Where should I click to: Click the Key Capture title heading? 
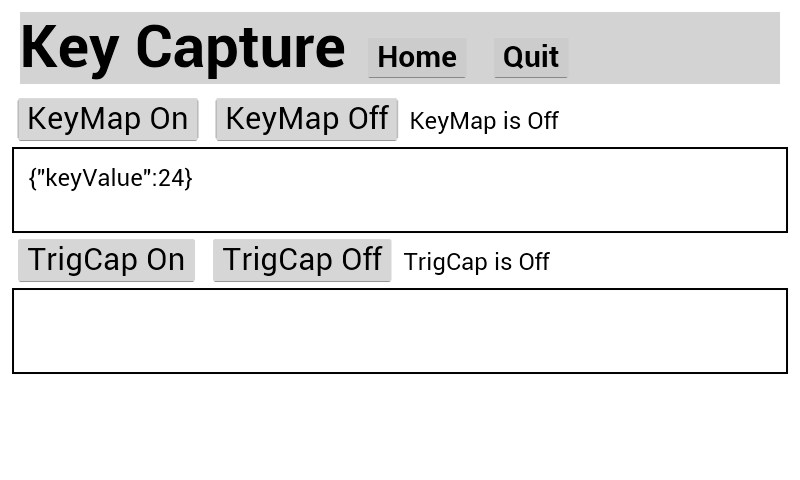click(183, 48)
